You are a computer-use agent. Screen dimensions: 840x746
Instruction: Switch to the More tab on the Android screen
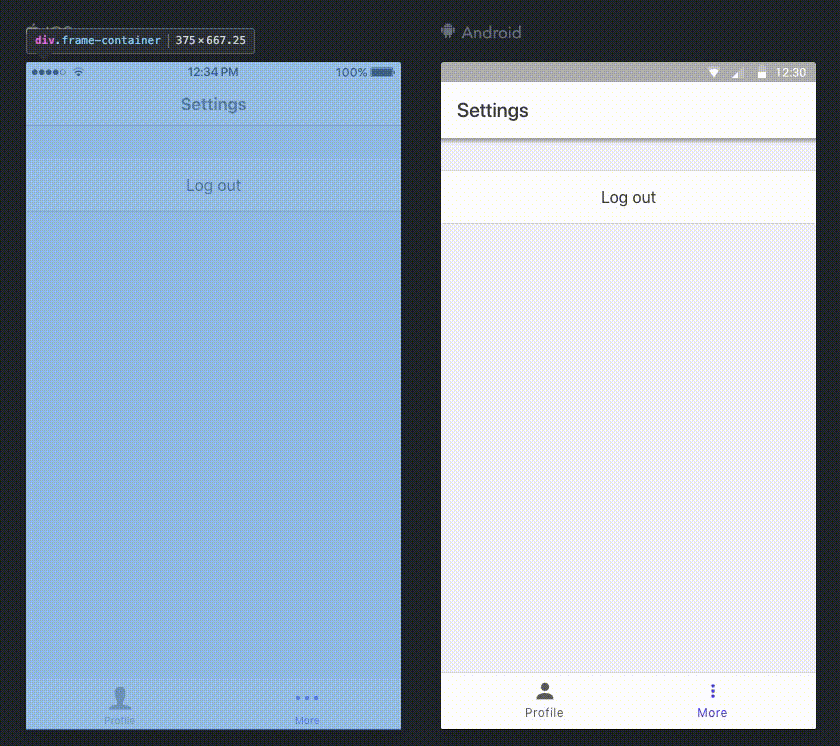[712, 700]
